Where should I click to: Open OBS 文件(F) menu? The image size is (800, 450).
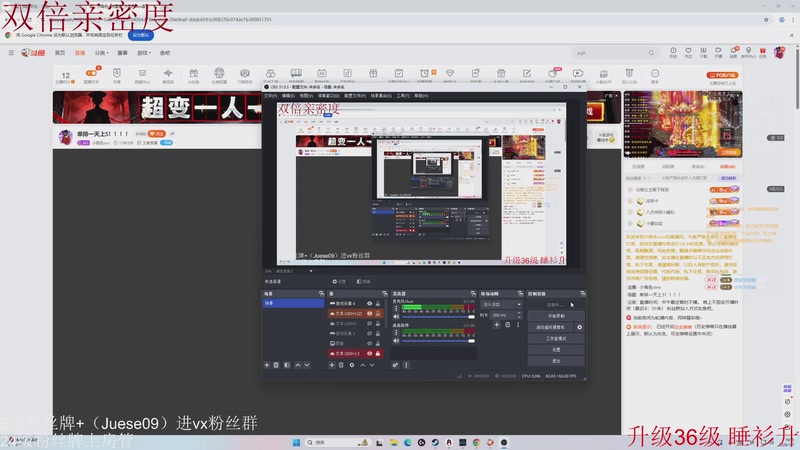(270, 96)
